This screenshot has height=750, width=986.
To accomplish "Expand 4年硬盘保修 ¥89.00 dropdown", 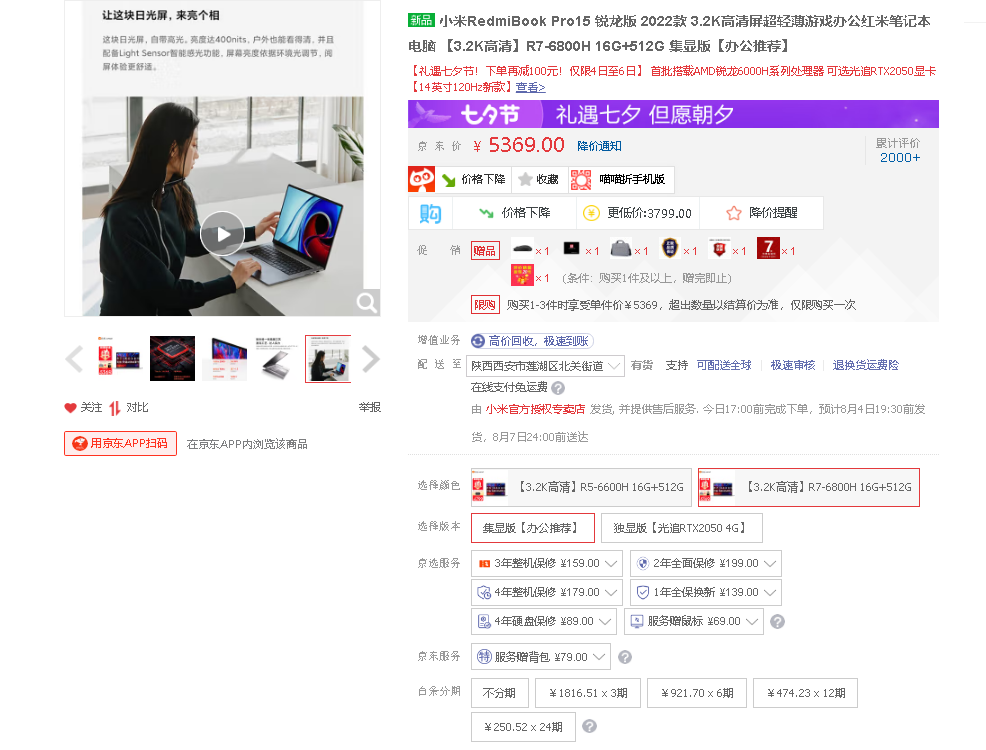I will click(x=543, y=621).
